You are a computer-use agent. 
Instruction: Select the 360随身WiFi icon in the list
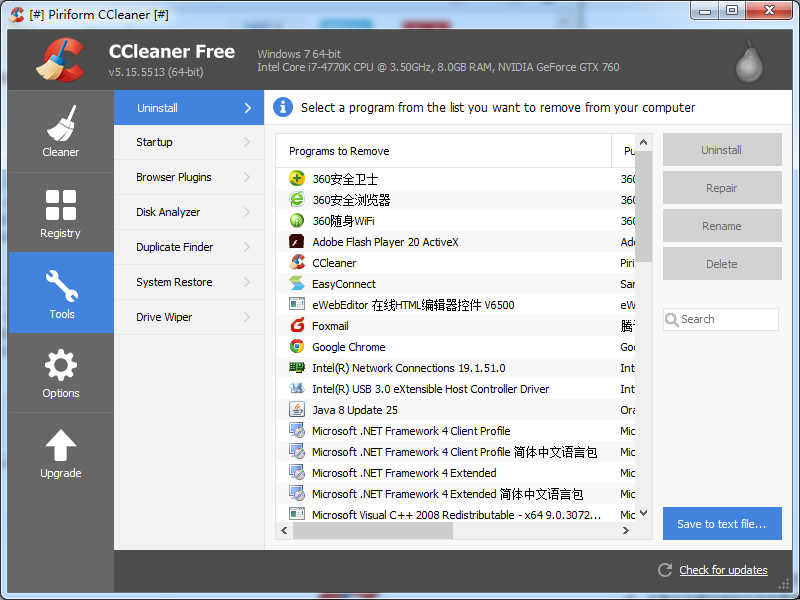tap(296, 221)
